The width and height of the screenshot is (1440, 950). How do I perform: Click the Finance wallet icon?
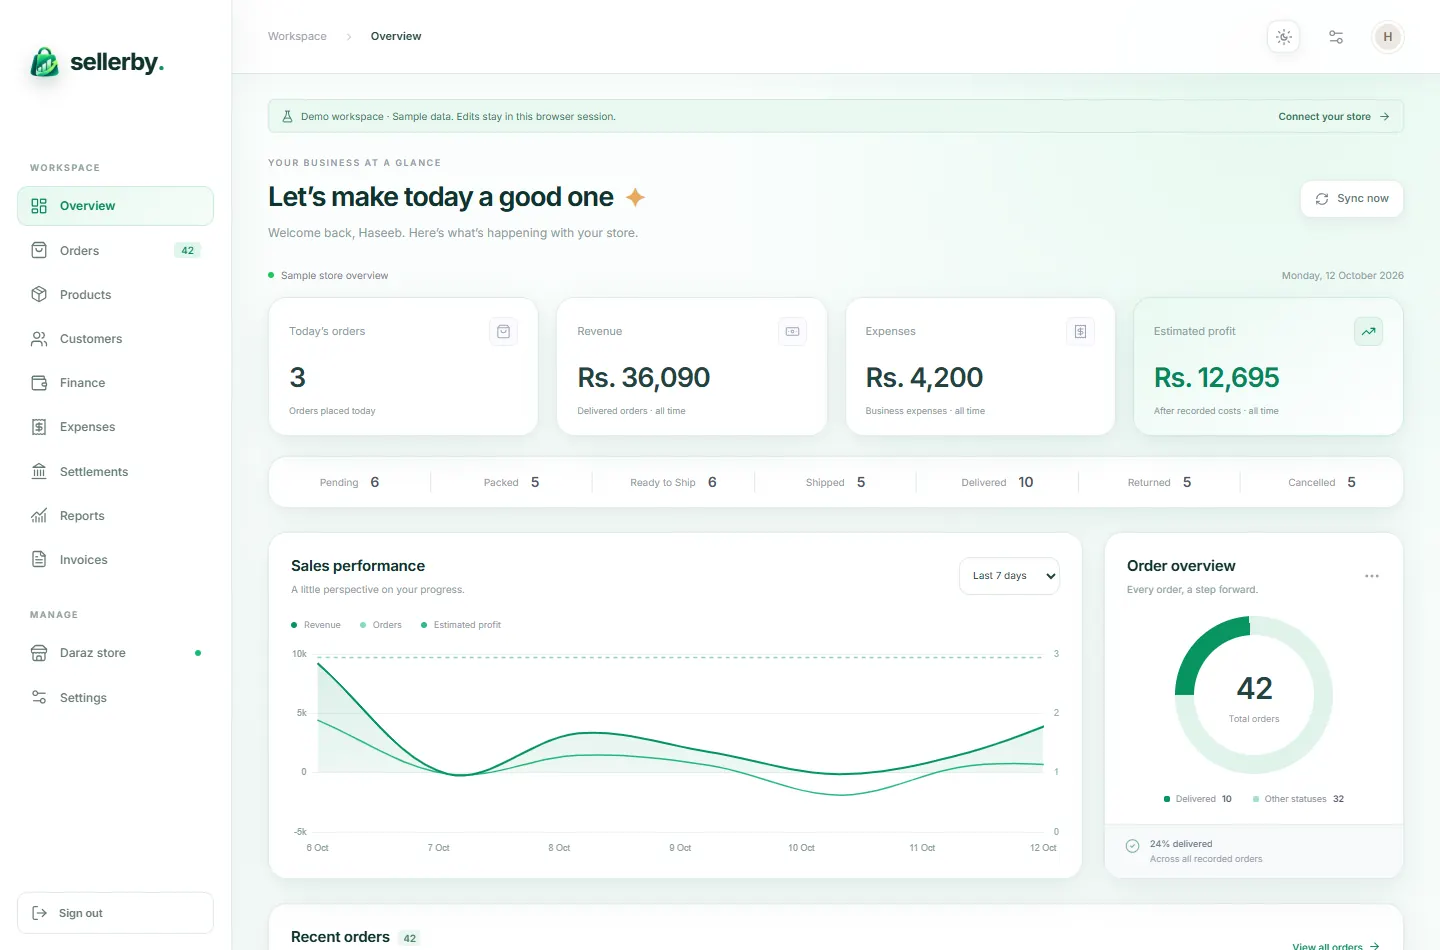coord(39,383)
